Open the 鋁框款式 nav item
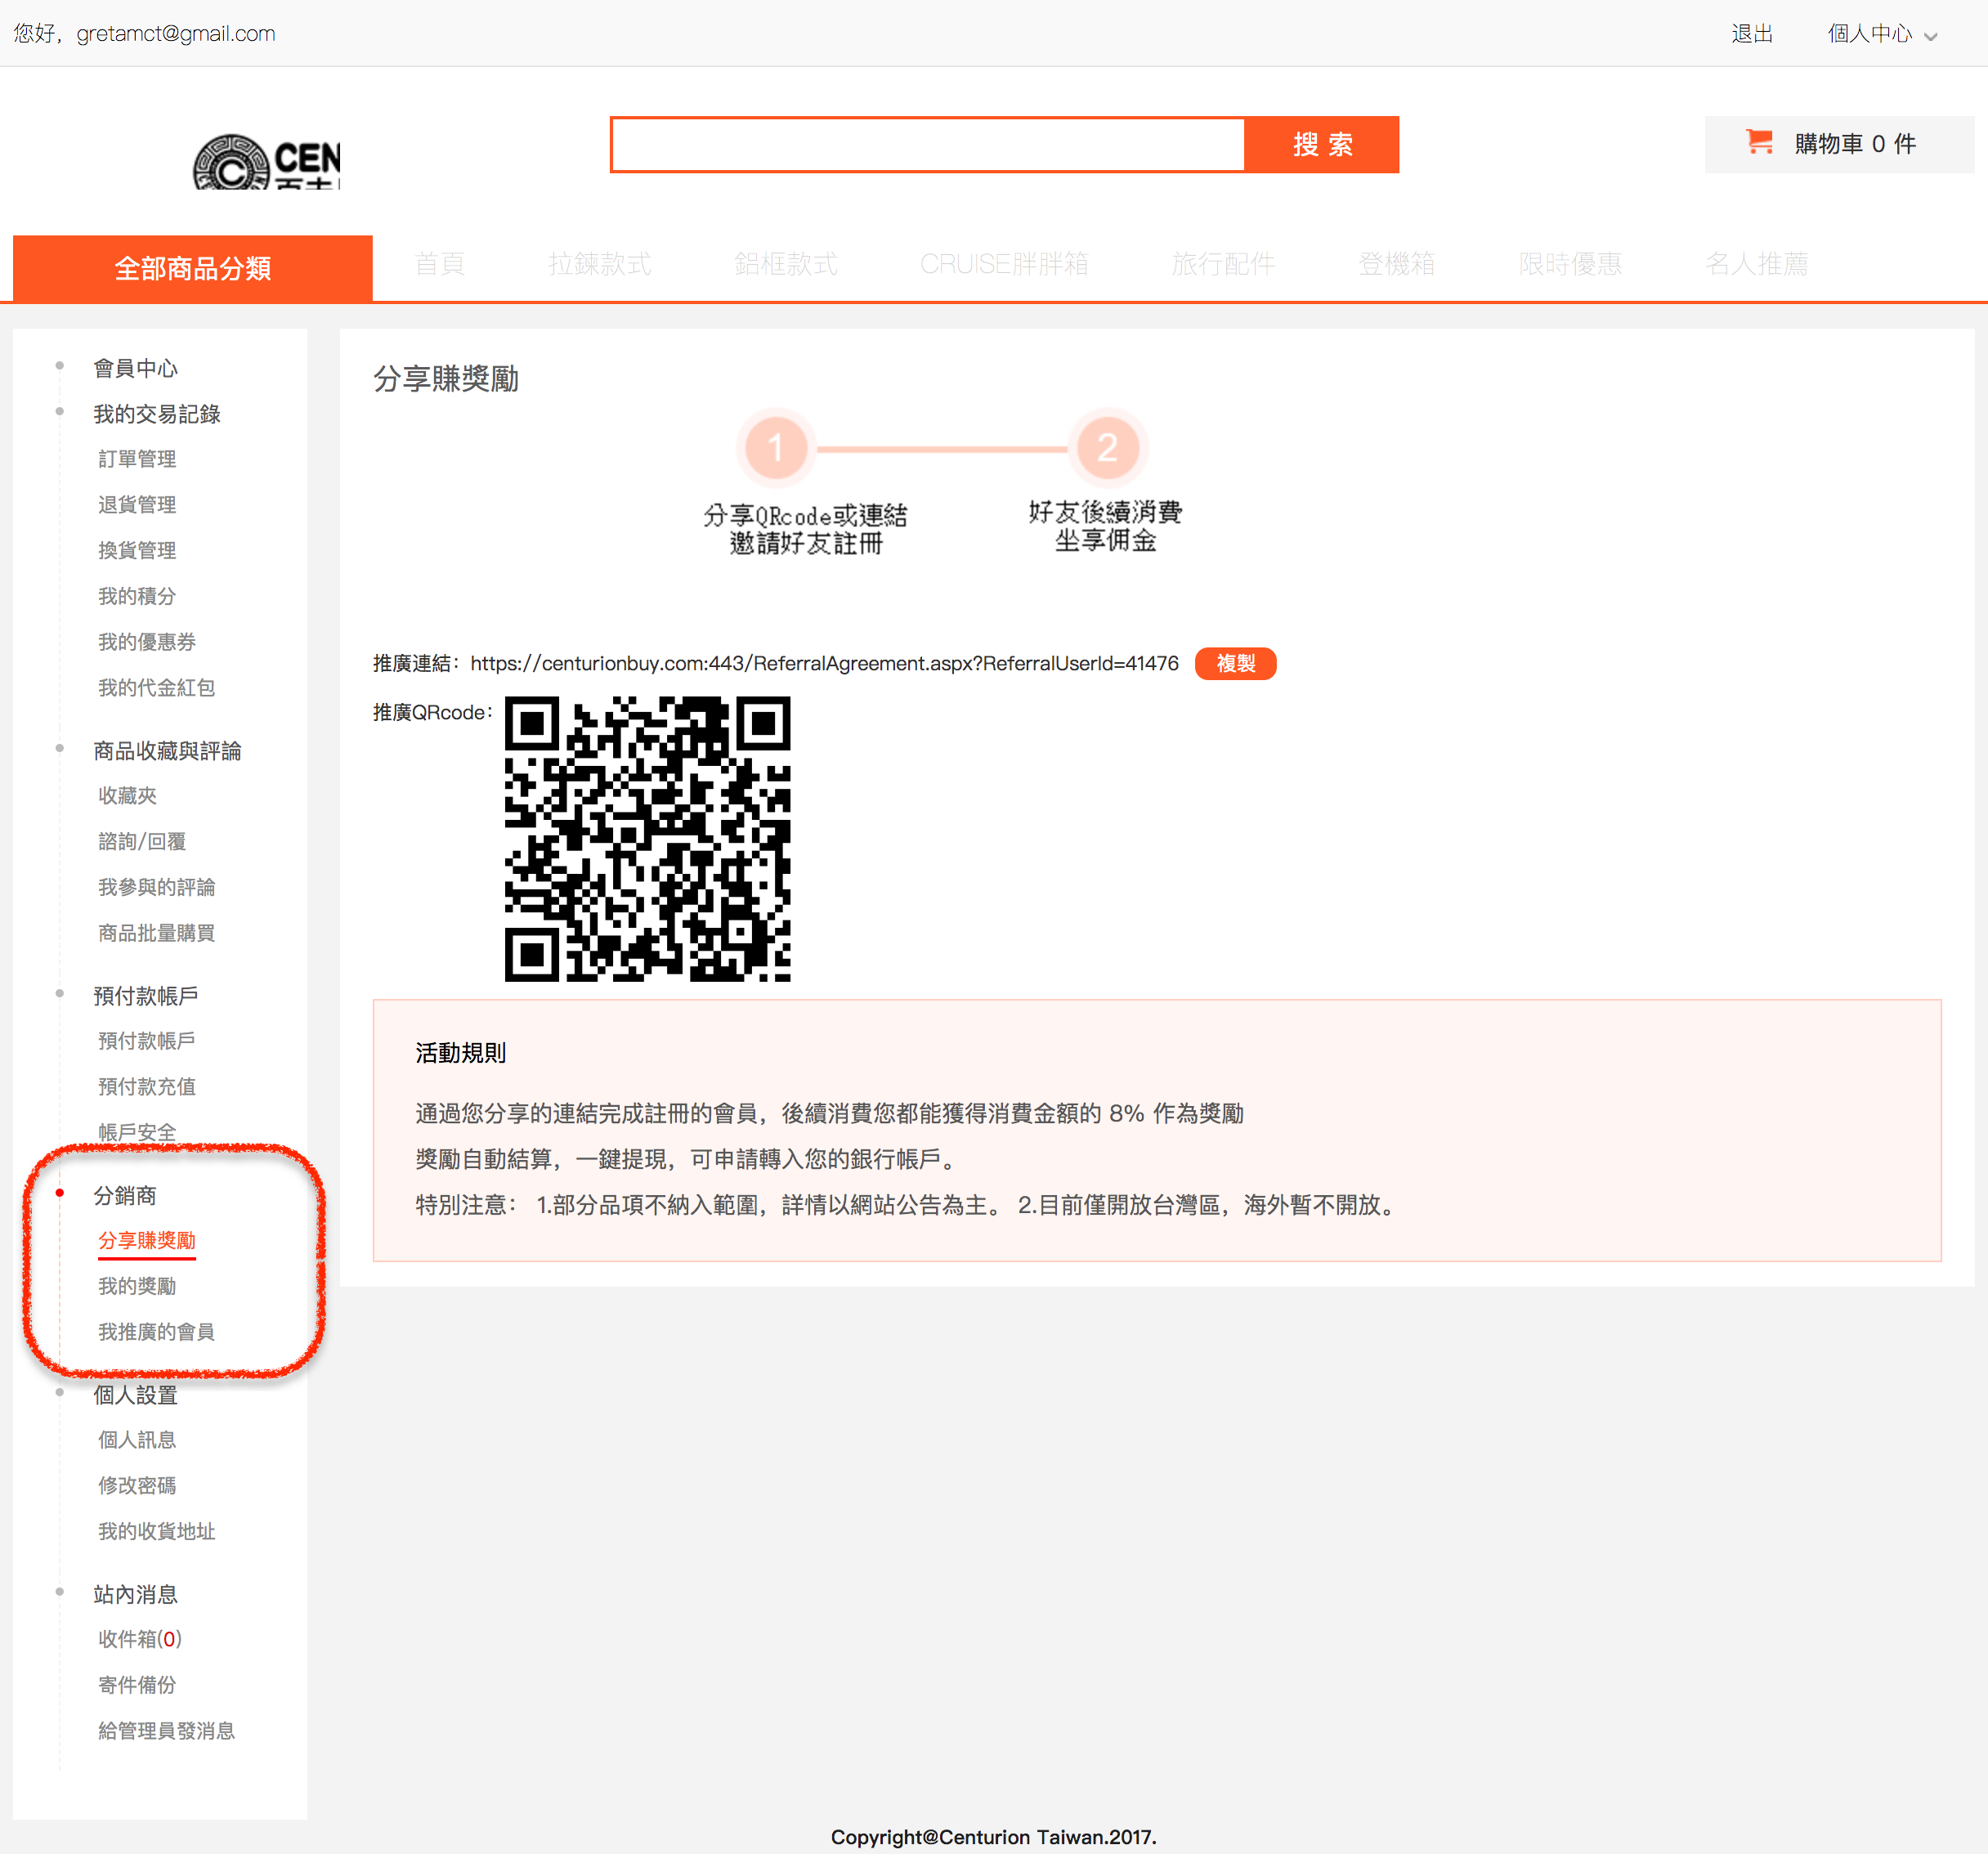The width and height of the screenshot is (1988, 1854). [x=786, y=264]
